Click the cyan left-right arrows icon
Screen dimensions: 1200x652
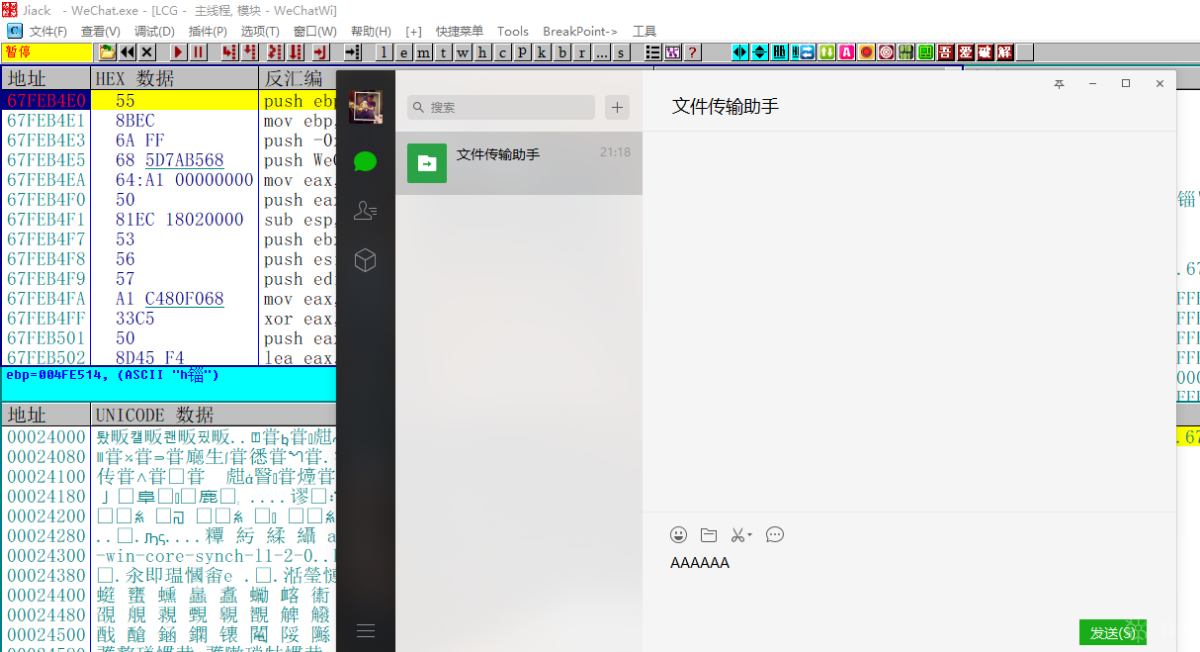[740, 52]
